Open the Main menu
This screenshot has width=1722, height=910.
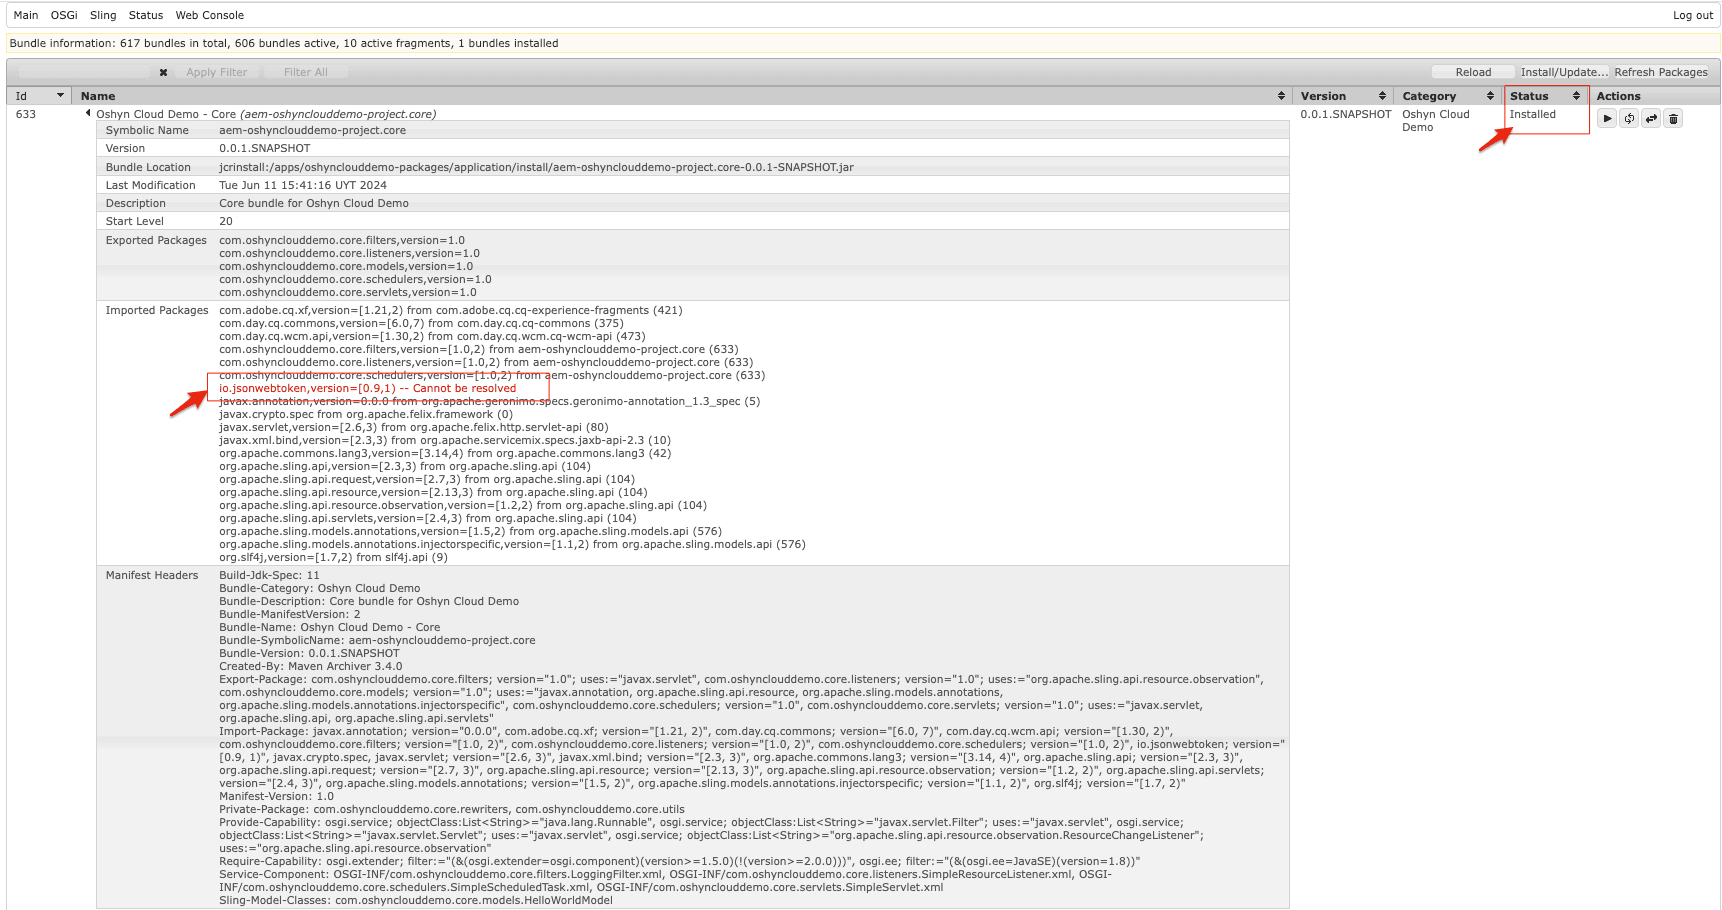pos(26,15)
